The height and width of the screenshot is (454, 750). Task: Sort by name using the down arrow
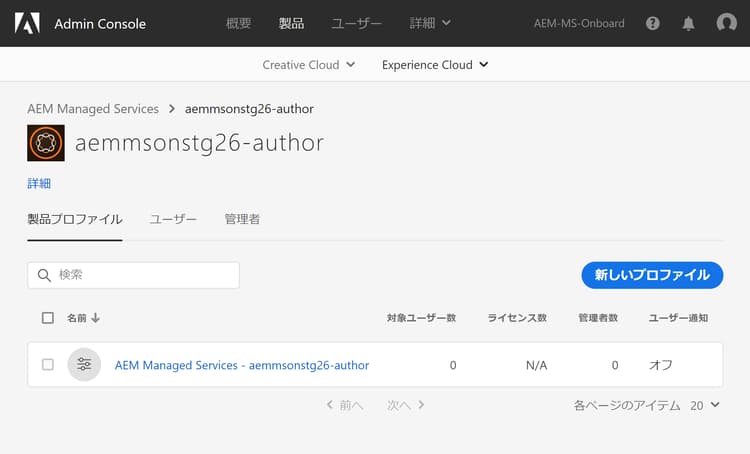(96, 318)
